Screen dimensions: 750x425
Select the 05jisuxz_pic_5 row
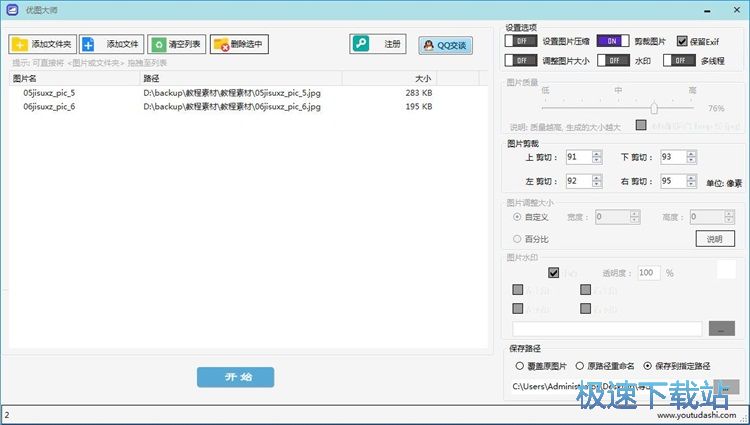[249, 93]
